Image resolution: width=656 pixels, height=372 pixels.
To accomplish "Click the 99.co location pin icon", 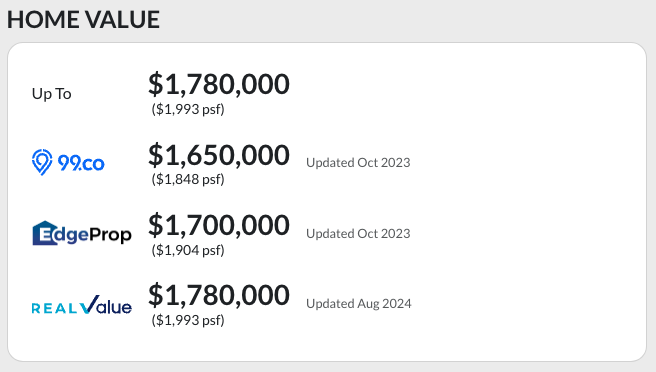I will pos(42,162).
